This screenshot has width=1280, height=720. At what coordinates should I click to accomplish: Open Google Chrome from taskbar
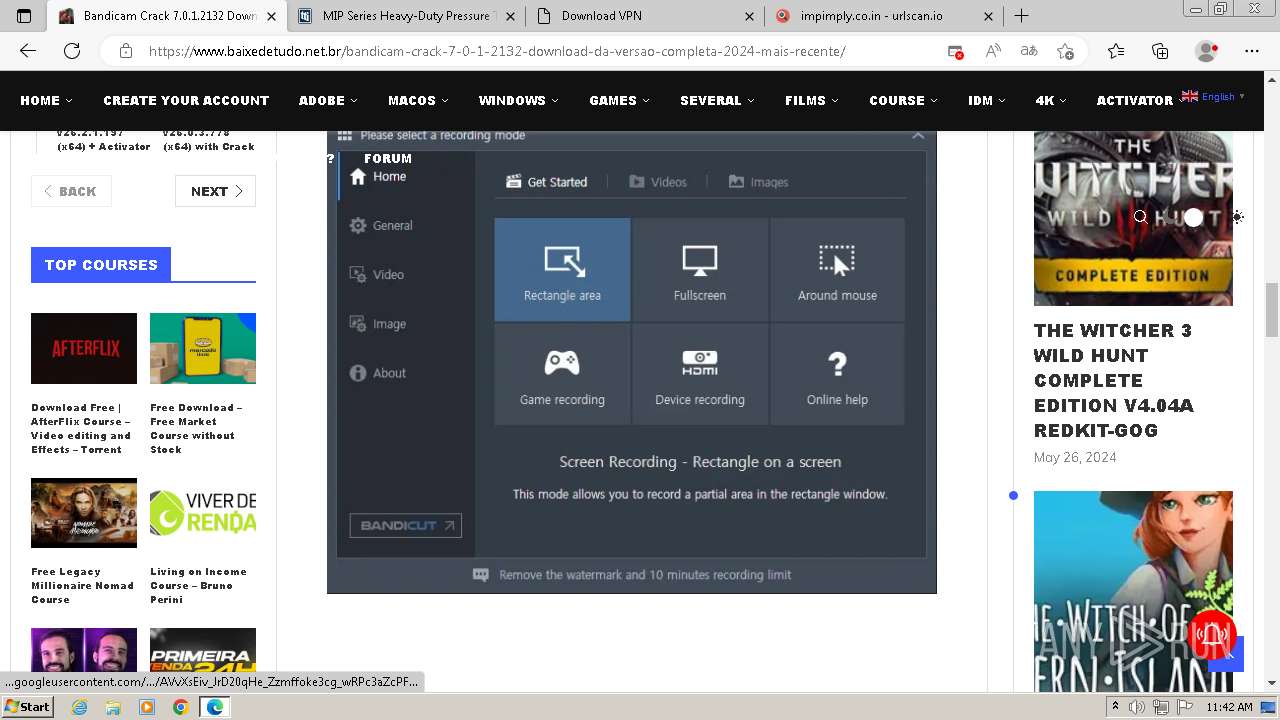pyautogui.click(x=180, y=707)
